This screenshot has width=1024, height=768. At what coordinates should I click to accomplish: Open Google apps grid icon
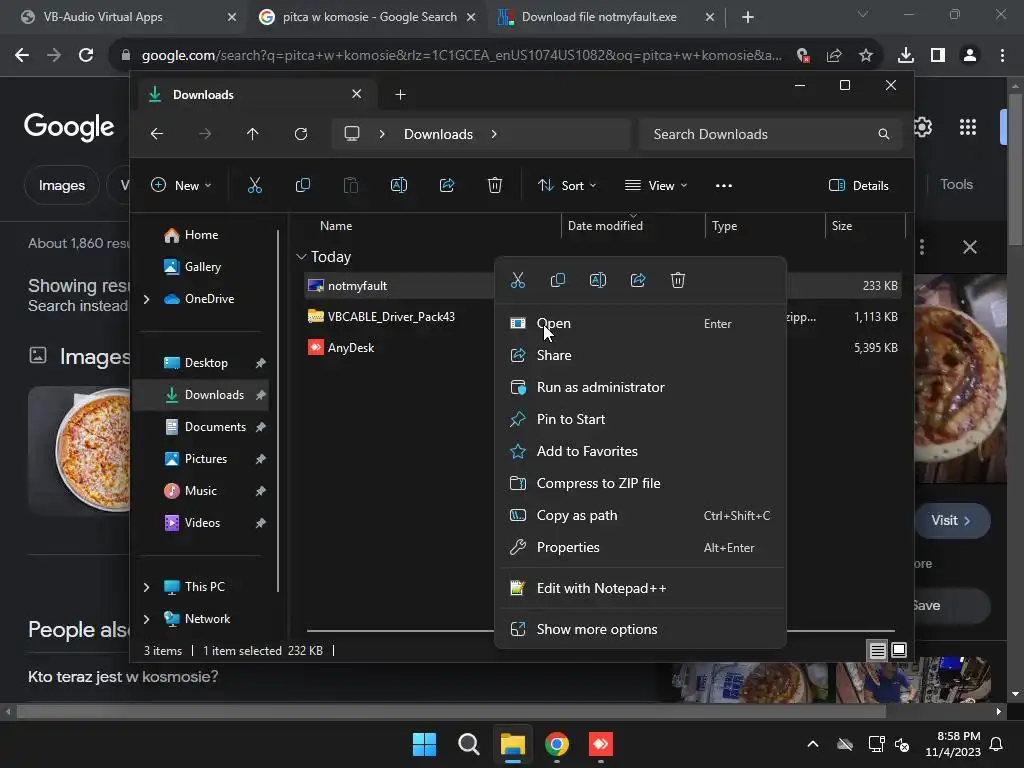(x=968, y=127)
